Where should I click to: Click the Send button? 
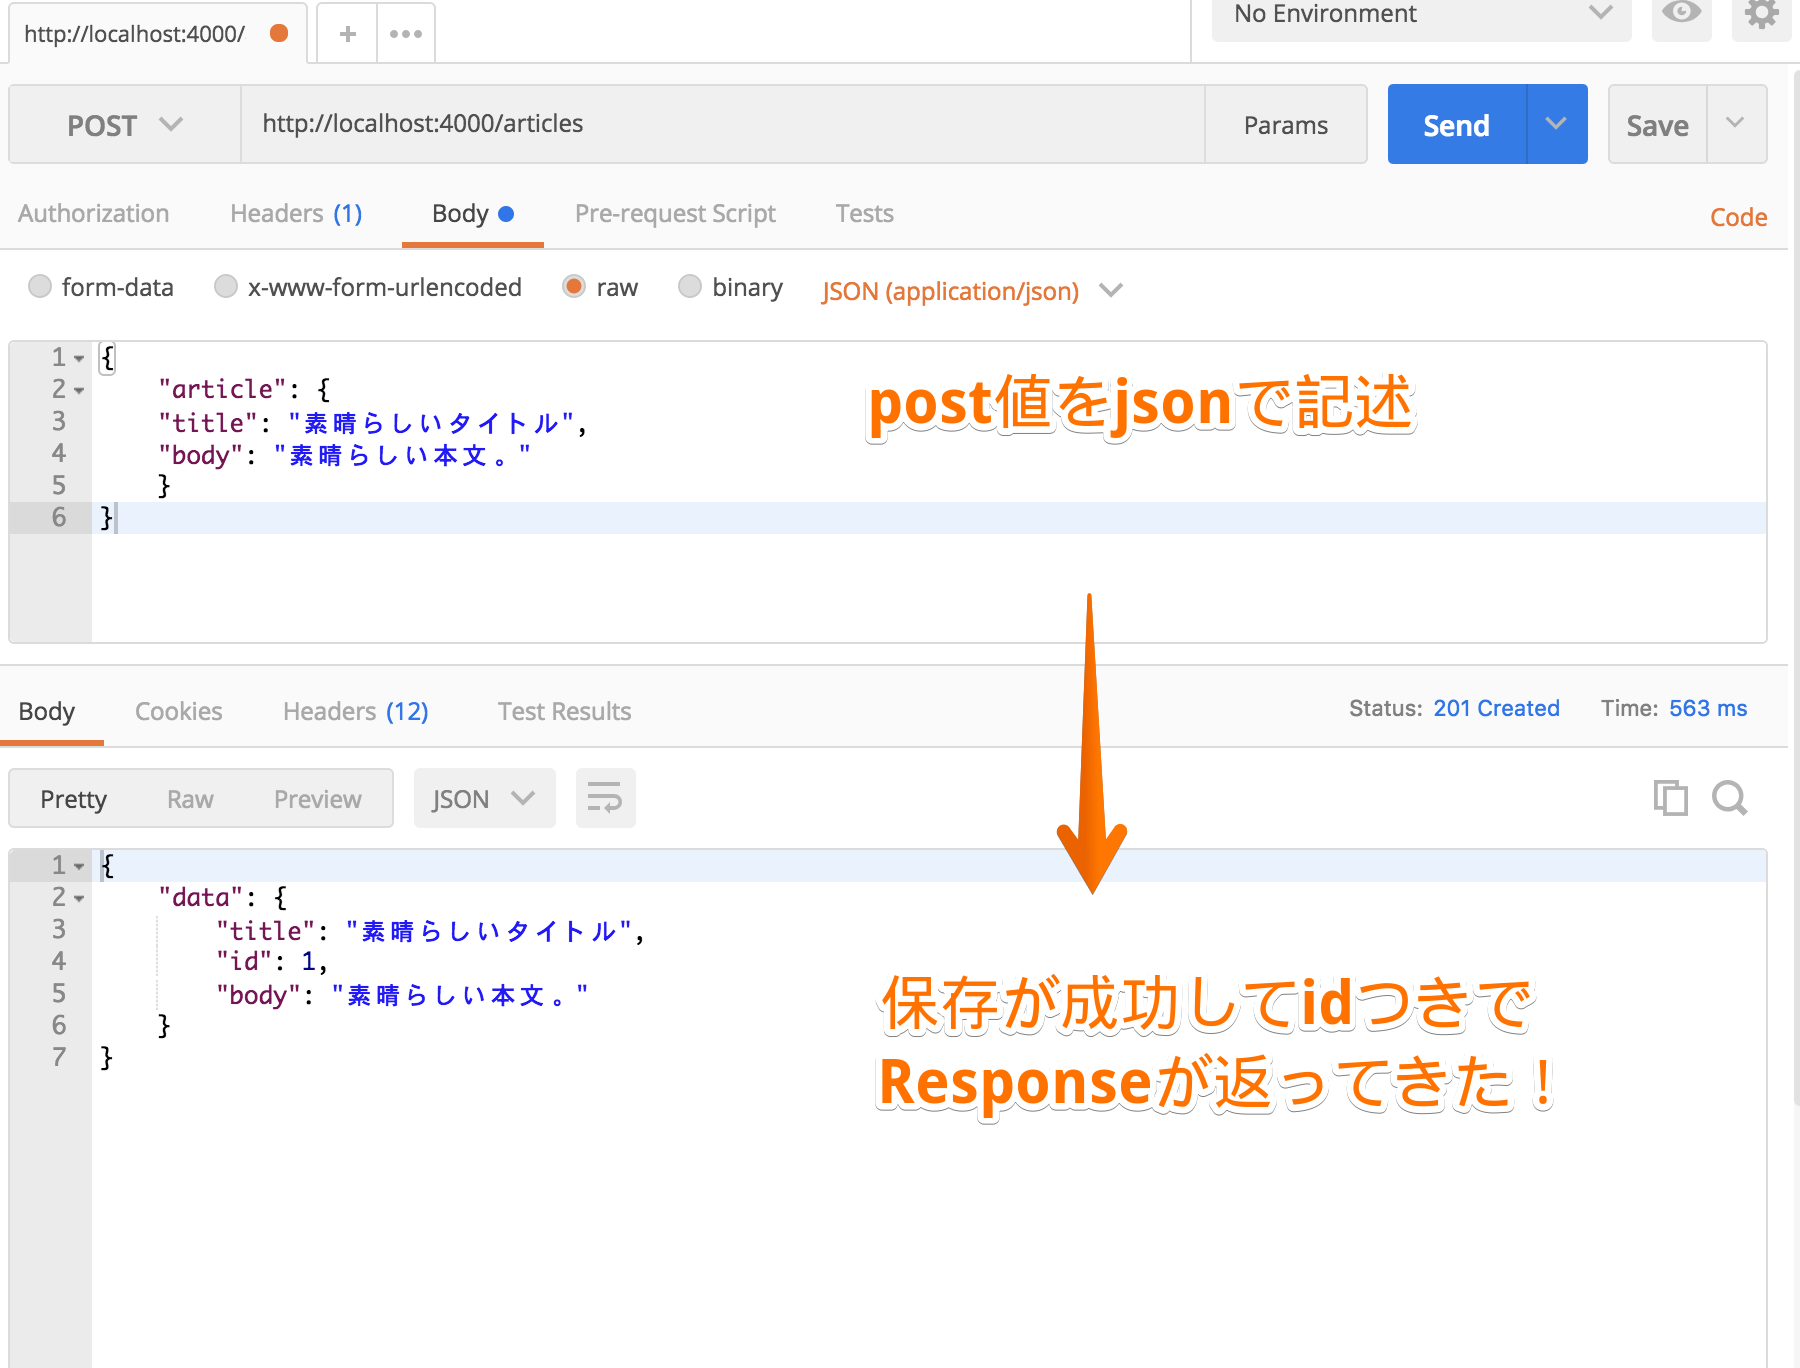[1457, 124]
